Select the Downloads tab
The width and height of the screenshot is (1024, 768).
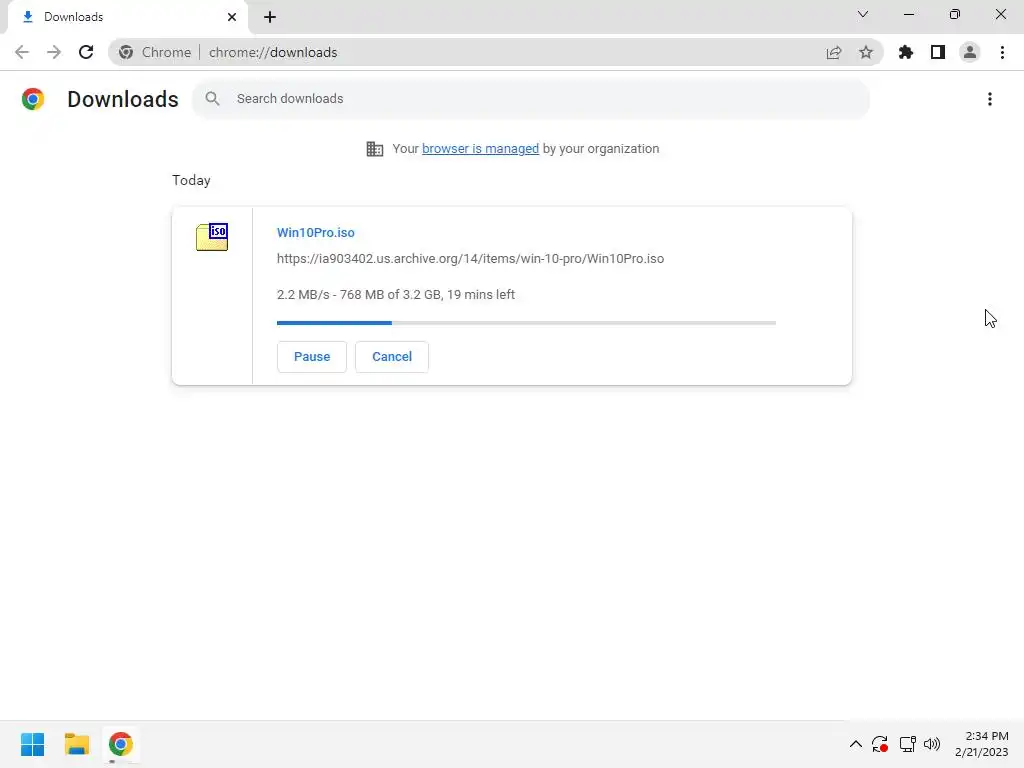[x=127, y=17]
